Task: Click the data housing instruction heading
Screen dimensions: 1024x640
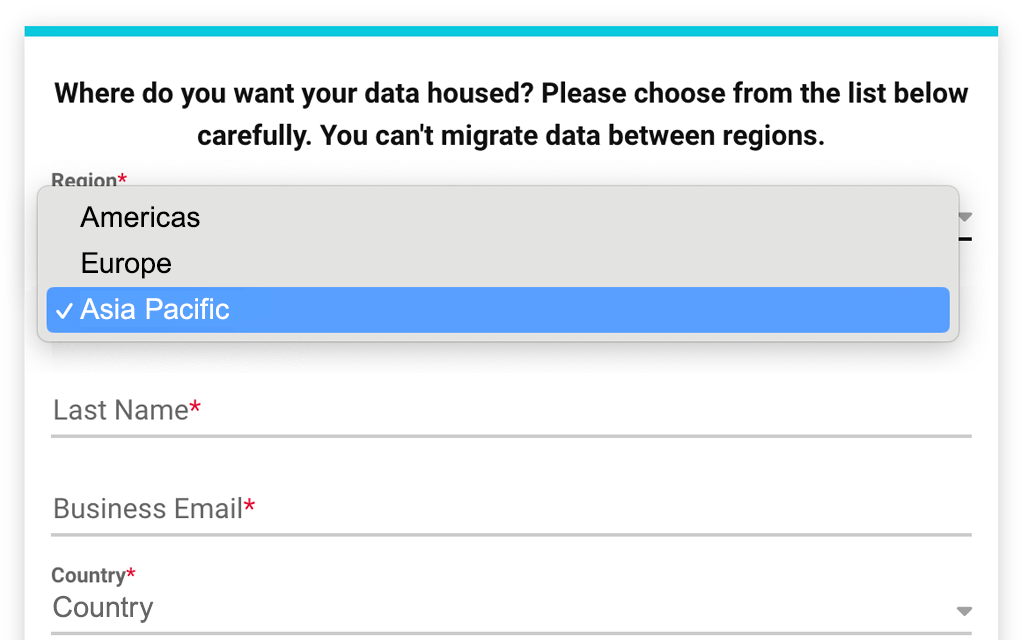Action: (512, 113)
